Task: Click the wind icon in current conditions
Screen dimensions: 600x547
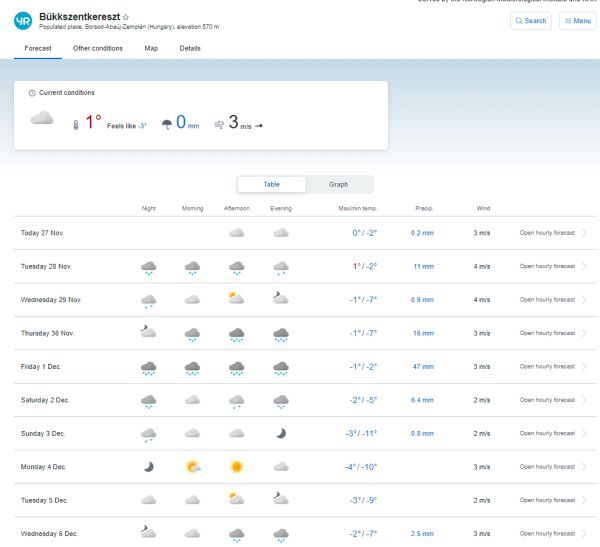Action: [x=219, y=125]
